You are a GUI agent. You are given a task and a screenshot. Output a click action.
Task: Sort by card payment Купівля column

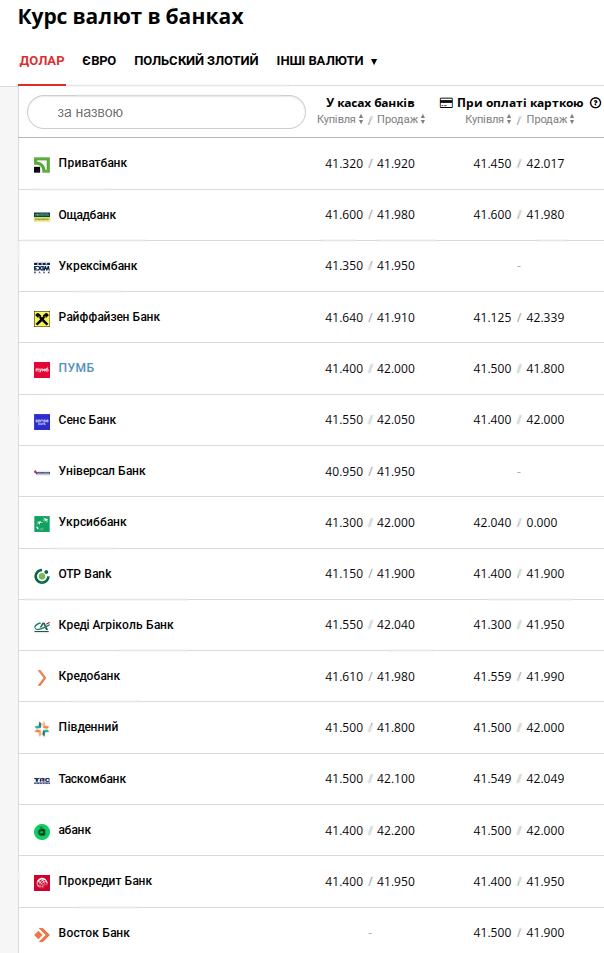[488, 119]
